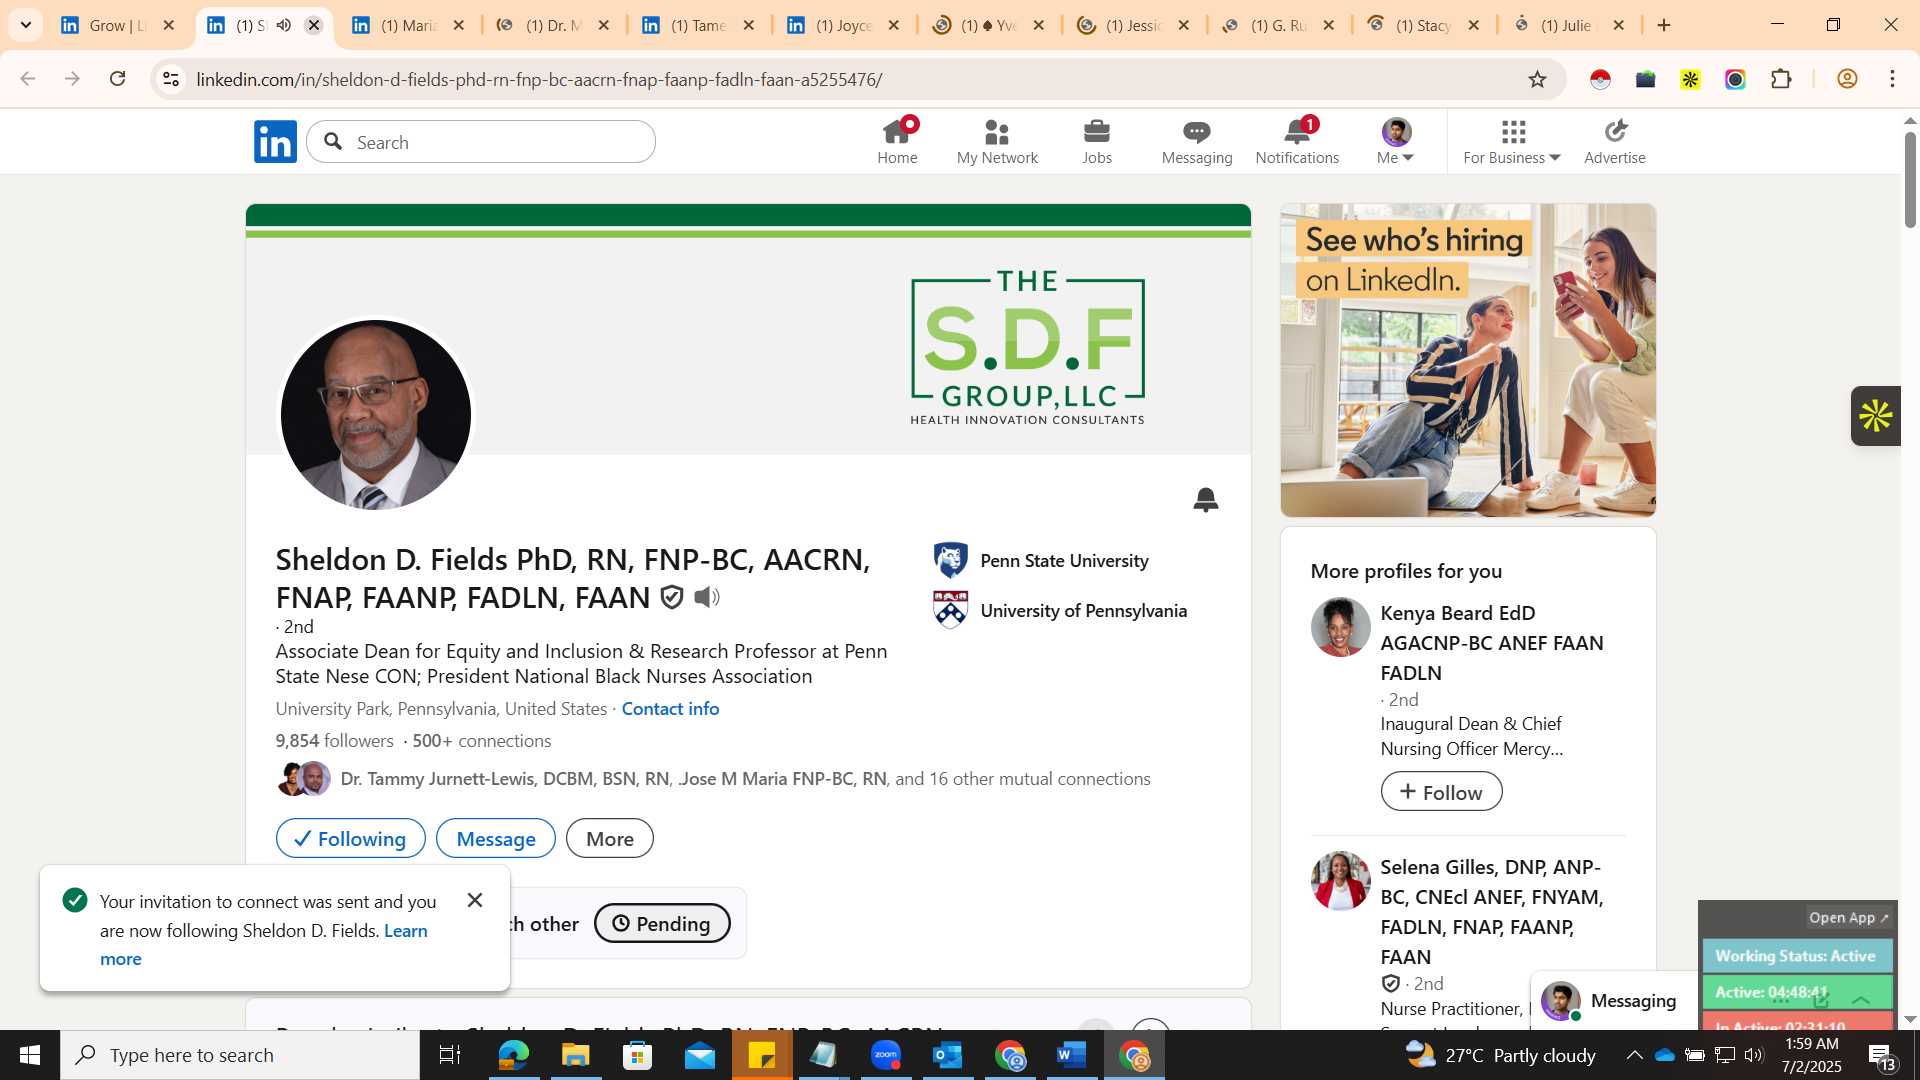The width and height of the screenshot is (1920, 1080).
Task: Open the Chrome three-dot menu
Action: (1893, 79)
